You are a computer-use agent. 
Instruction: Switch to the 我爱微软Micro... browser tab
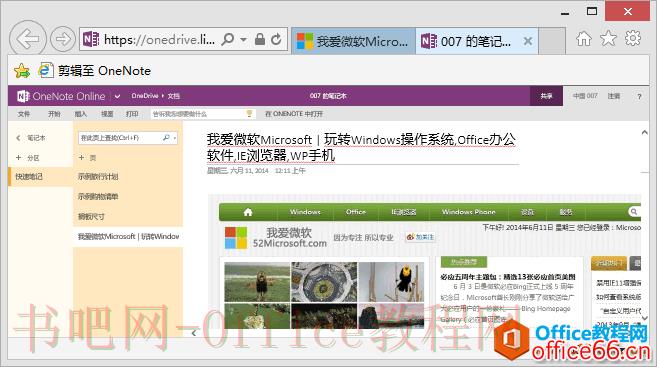[x=353, y=41]
